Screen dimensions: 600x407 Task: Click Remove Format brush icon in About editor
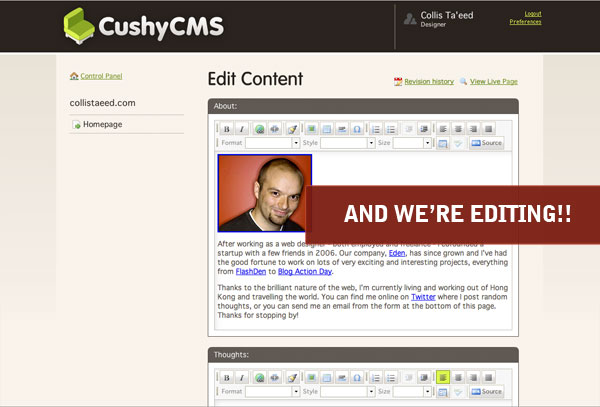292,129
